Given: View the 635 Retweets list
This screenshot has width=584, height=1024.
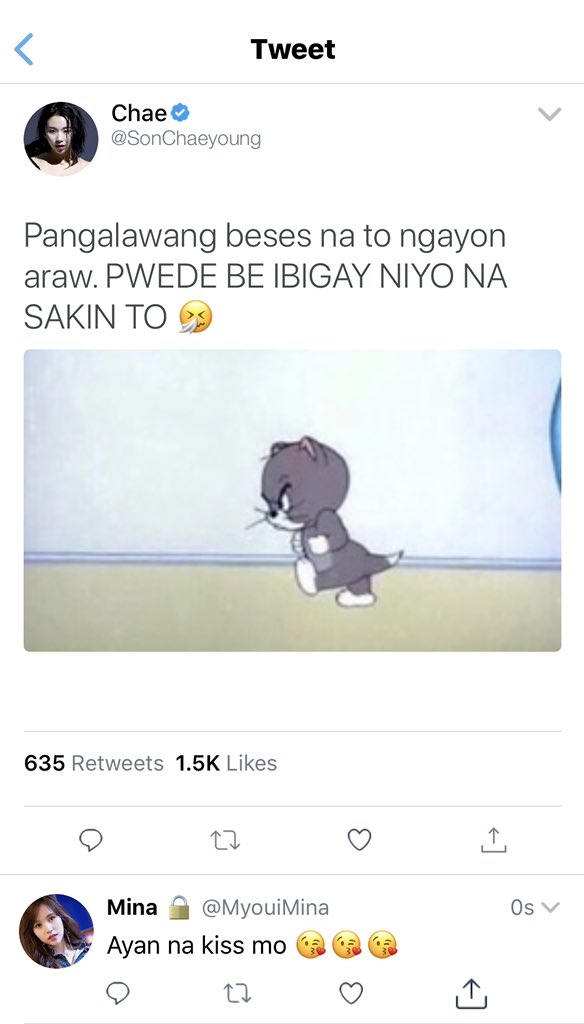Looking at the screenshot, I should pos(93,763).
